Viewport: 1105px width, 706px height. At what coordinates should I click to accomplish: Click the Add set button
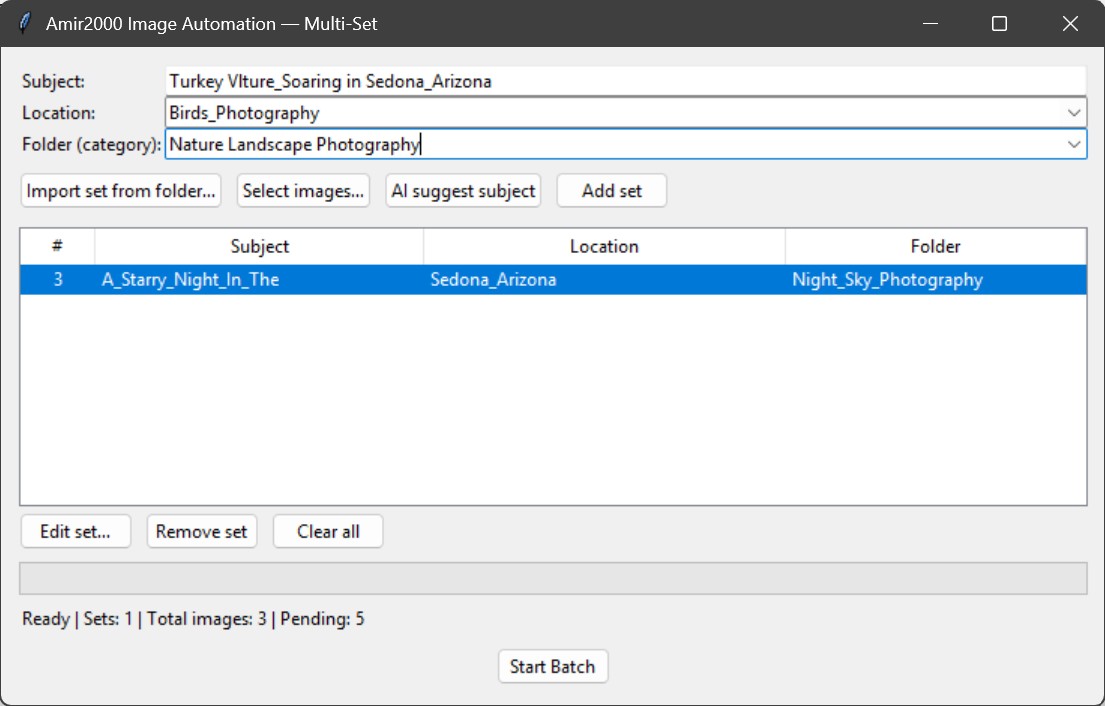tap(611, 191)
